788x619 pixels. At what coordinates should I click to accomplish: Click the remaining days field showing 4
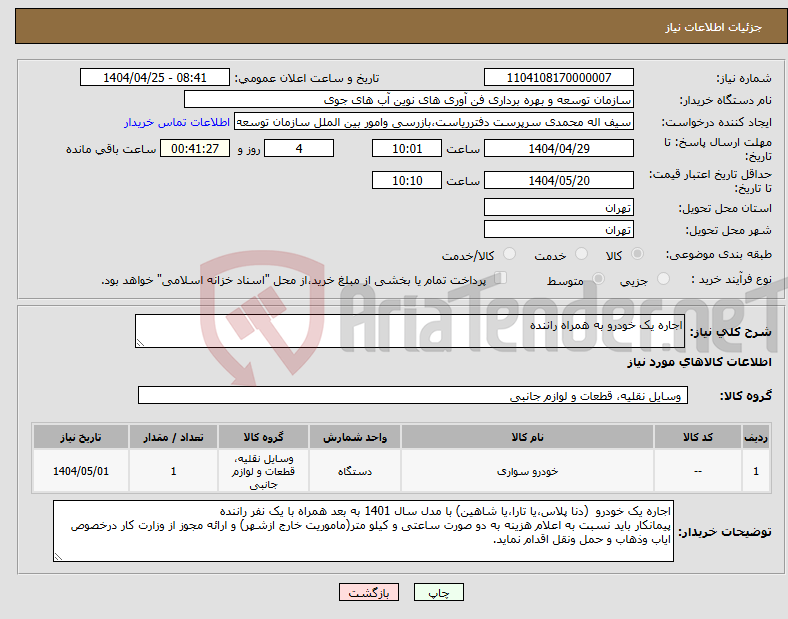299,149
